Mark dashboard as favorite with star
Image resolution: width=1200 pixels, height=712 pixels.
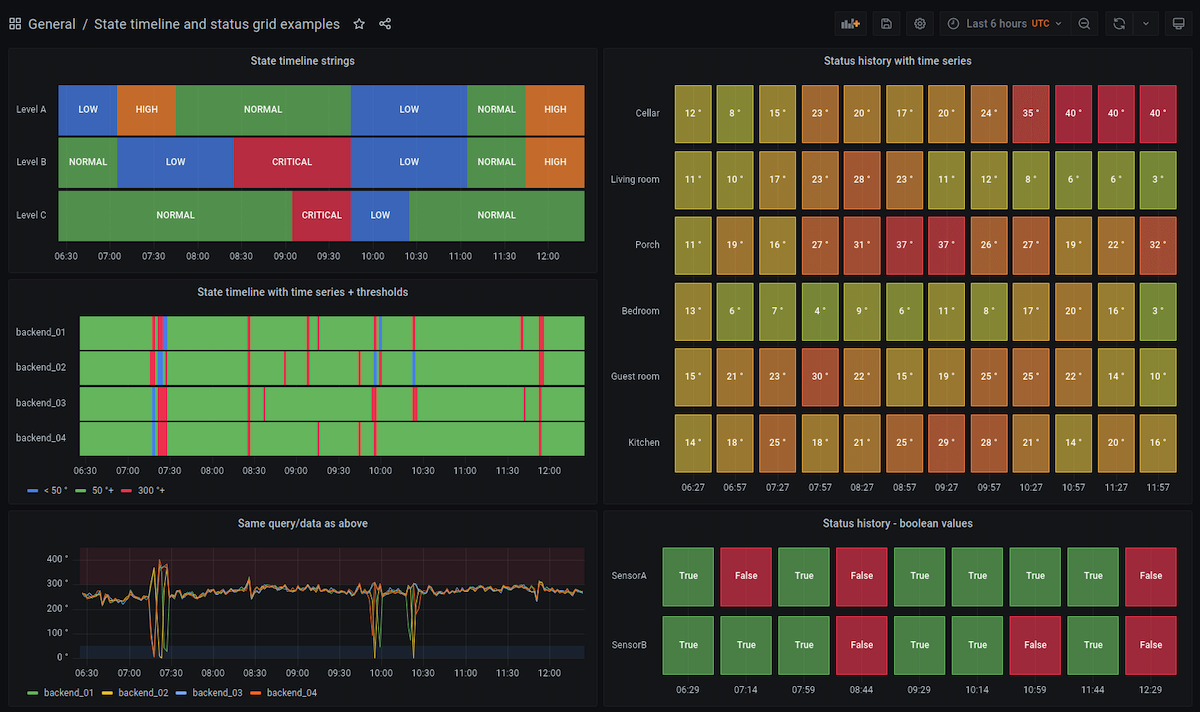(x=359, y=23)
